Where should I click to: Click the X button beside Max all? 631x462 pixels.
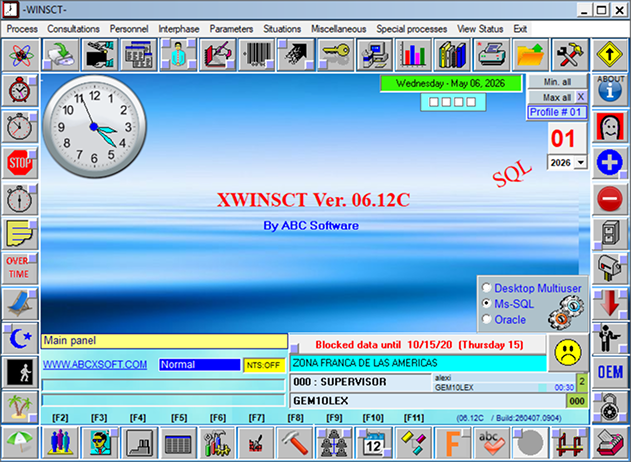pos(581,97)
